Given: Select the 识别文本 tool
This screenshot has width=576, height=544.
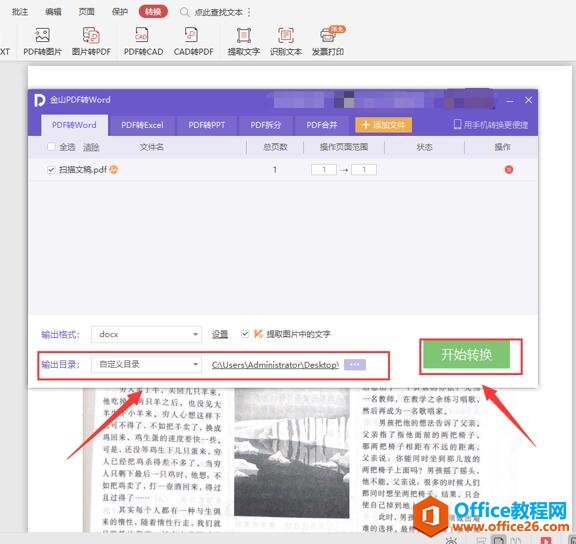Looking at the screenshot, I should click(286, 41).
